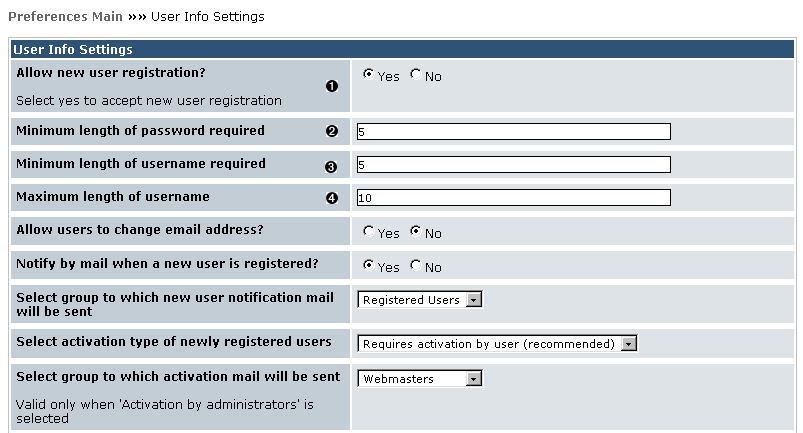Focus the minimum username length field
803x433 pixels.
(513, 165)
